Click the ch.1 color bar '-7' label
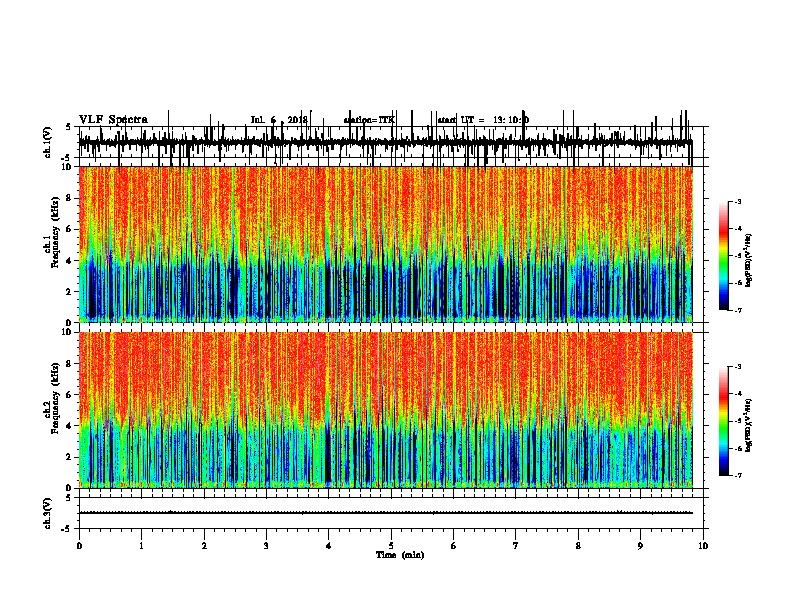Viewport: 792px width, 612px height. (x=737, y=310)
